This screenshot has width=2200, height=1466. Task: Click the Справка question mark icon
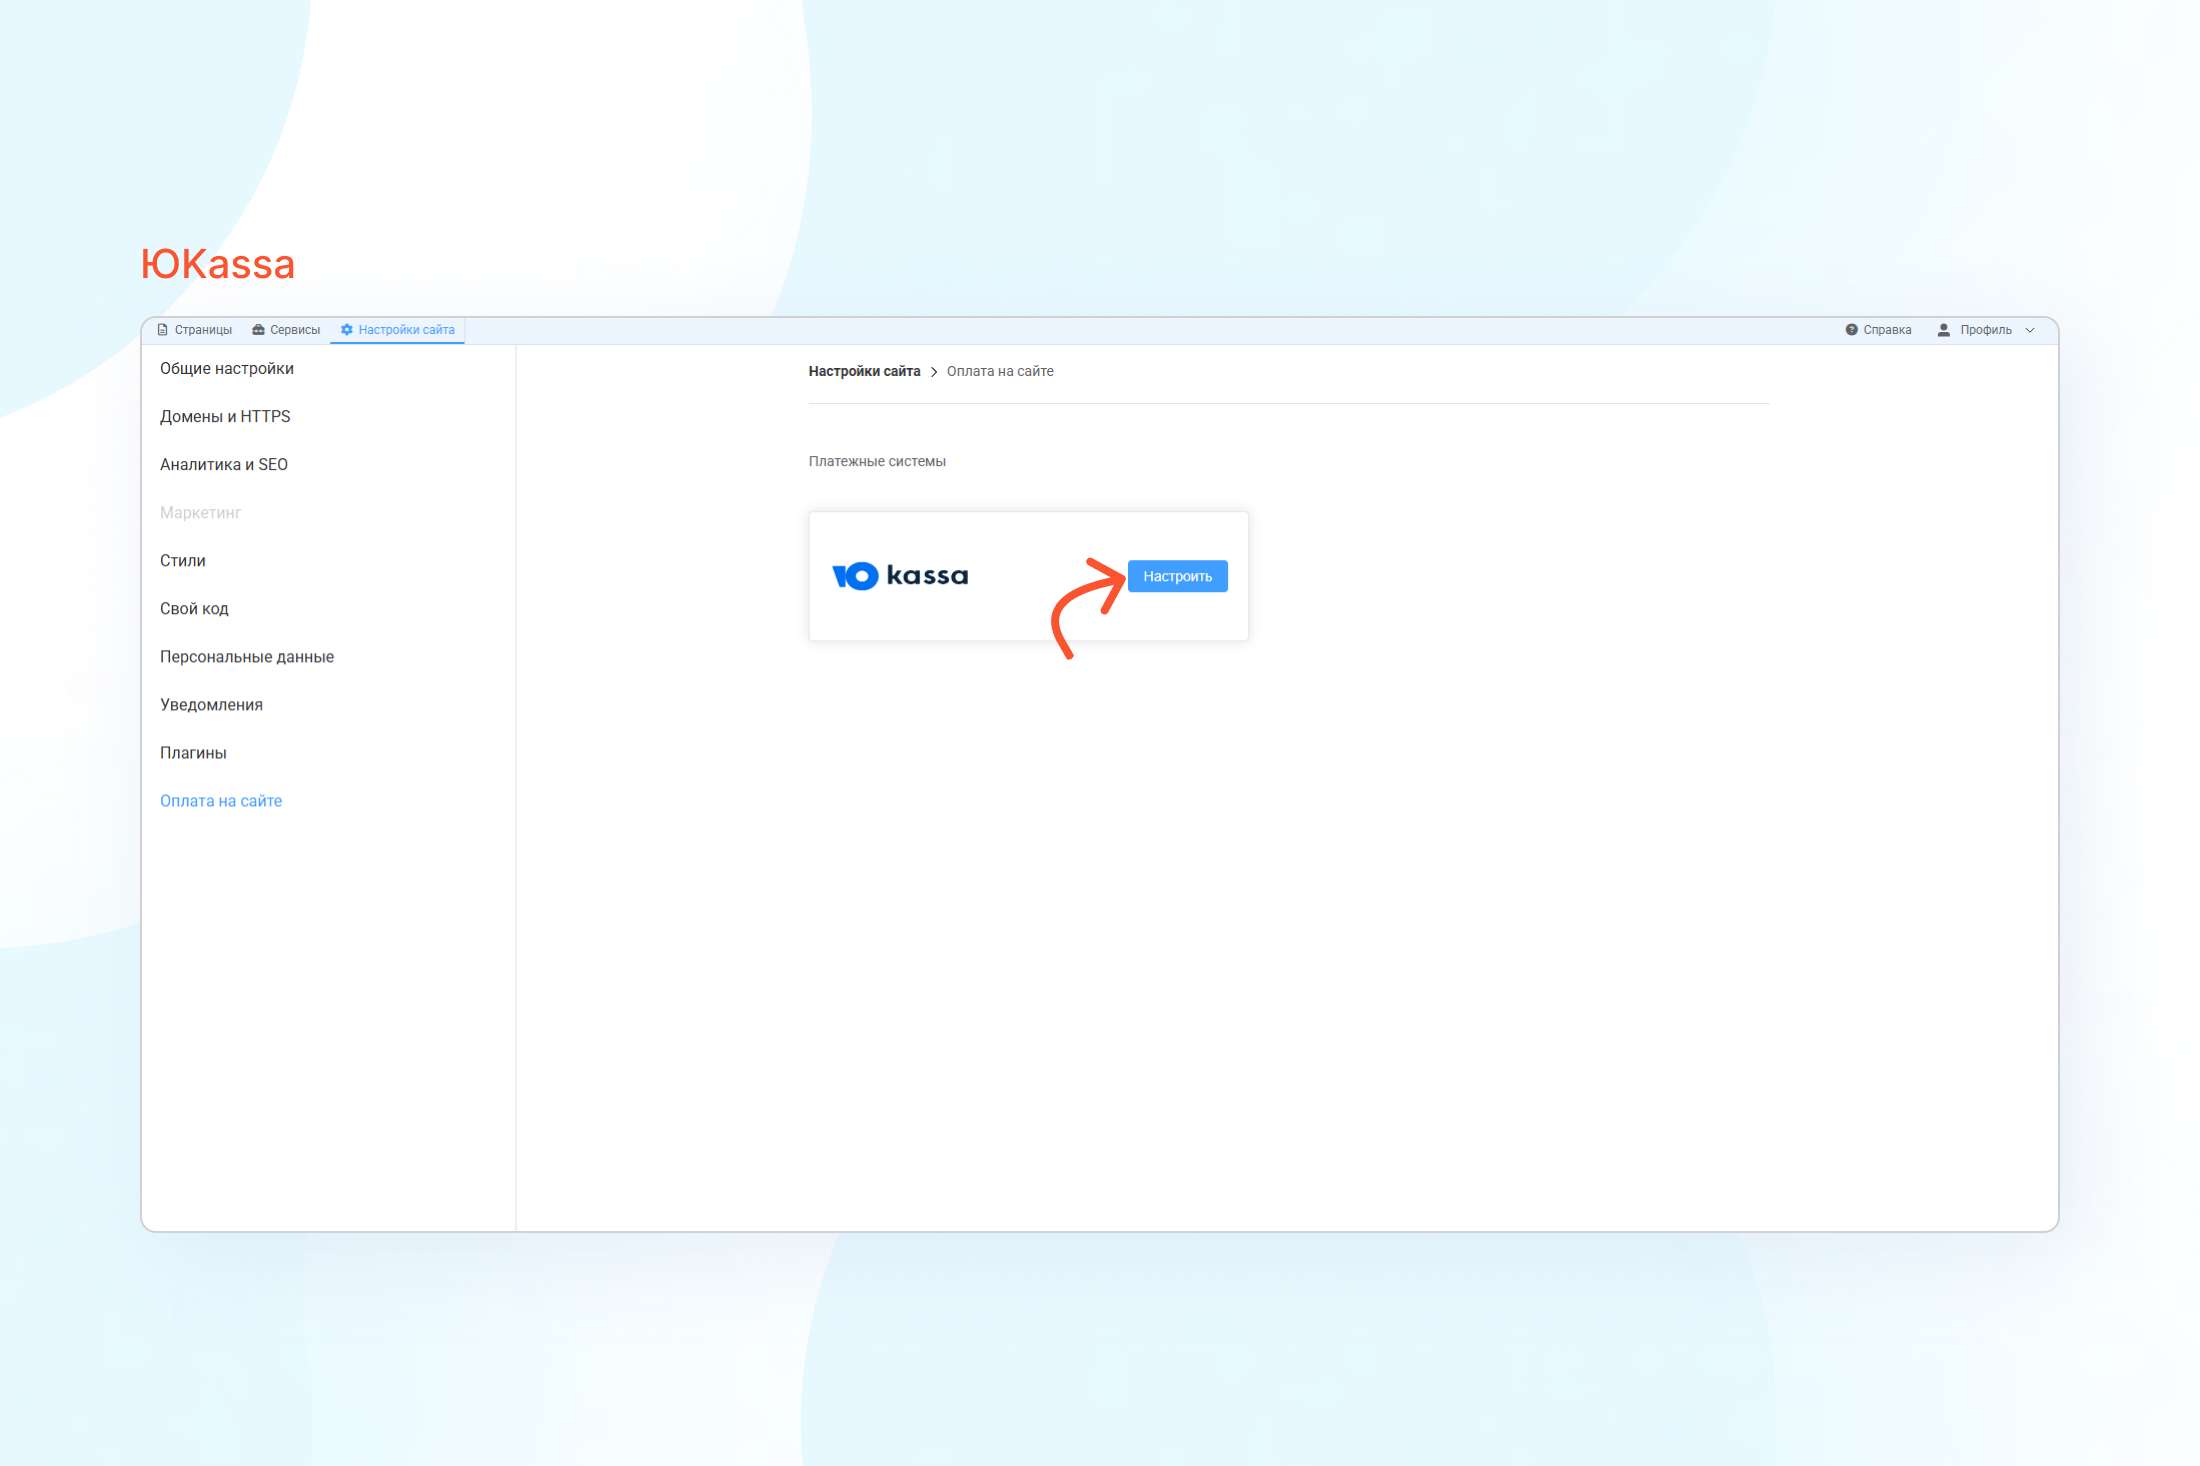[1851, 330]
